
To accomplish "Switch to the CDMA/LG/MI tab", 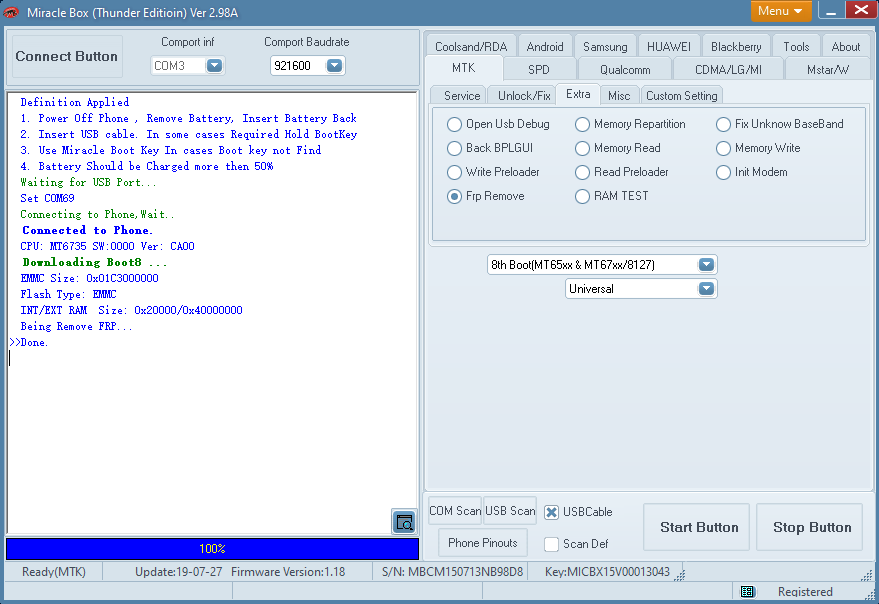I will tap(728, 70).
